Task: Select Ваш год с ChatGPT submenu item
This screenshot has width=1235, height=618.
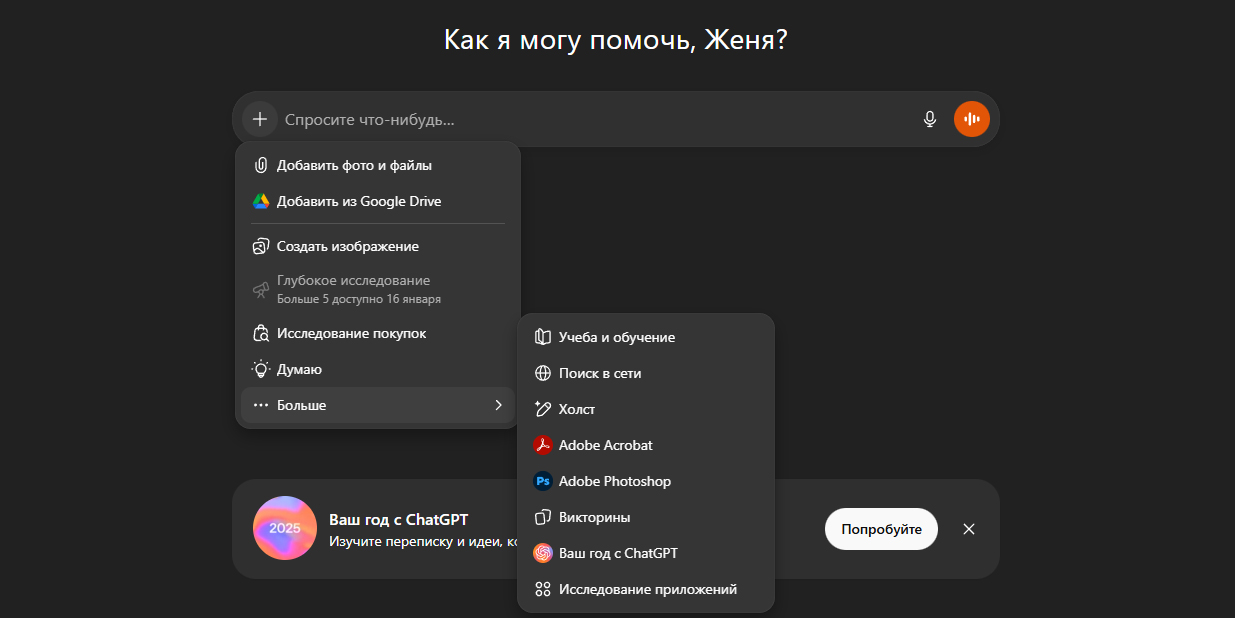Action: pyautogui.click(x=646, y=553)
